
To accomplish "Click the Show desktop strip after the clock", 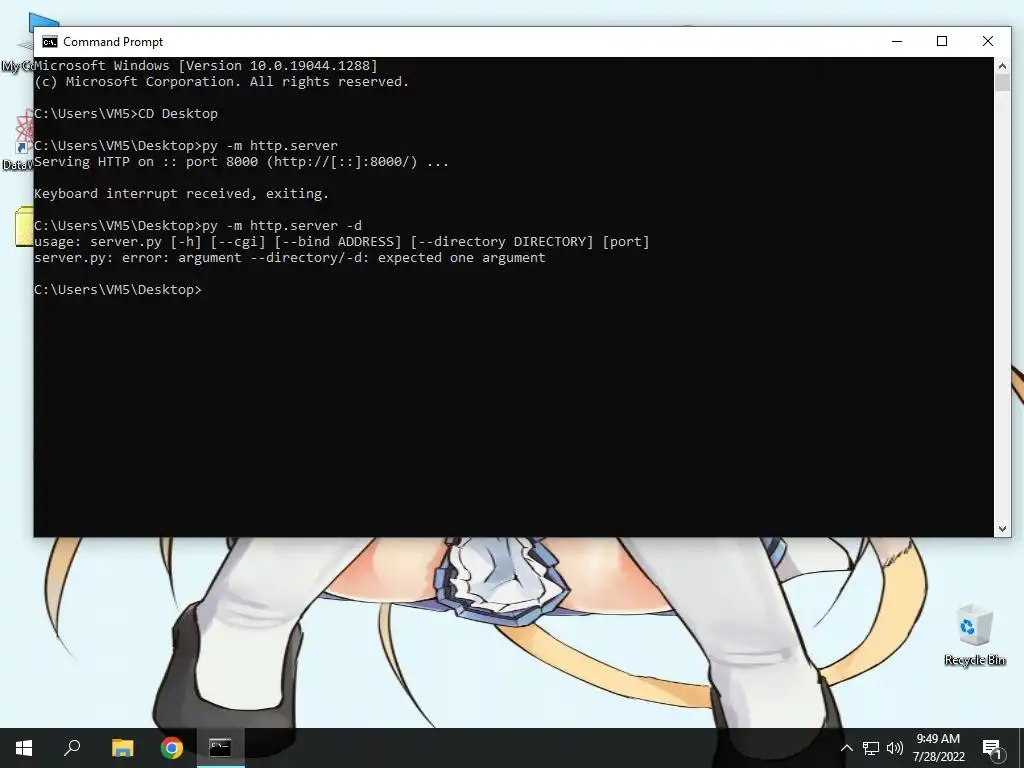I will pos(1021,748).
